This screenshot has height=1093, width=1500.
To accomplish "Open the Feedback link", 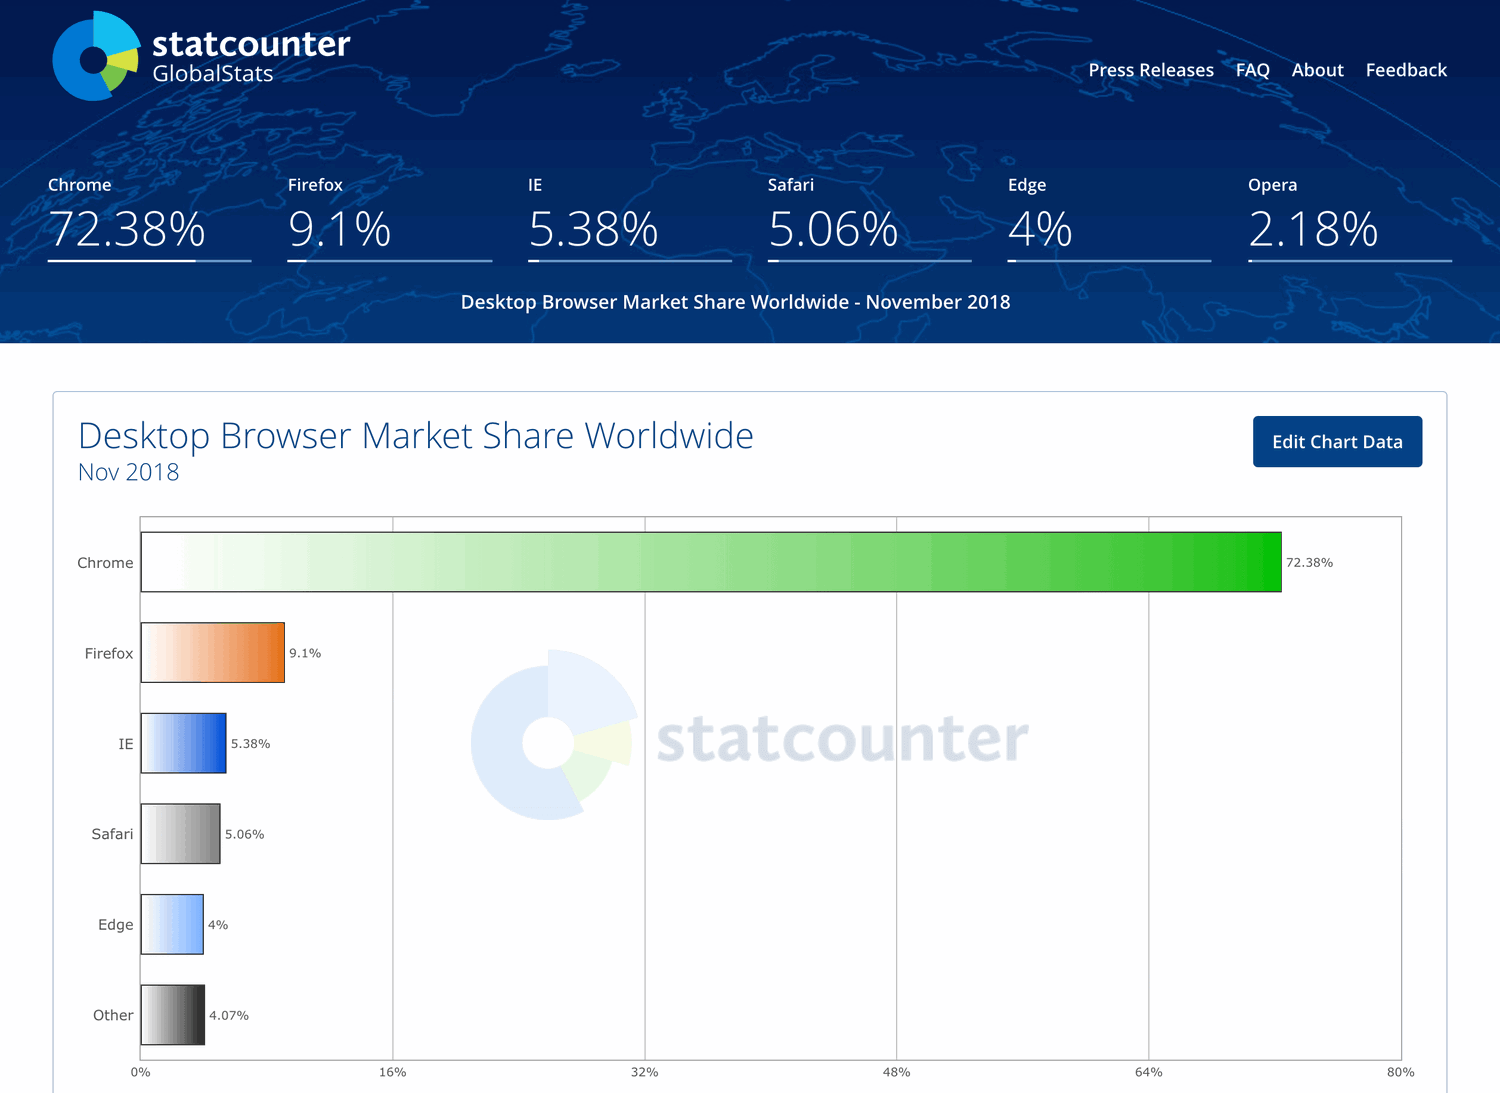I will pyautogui.click(x=1406, y=69).
